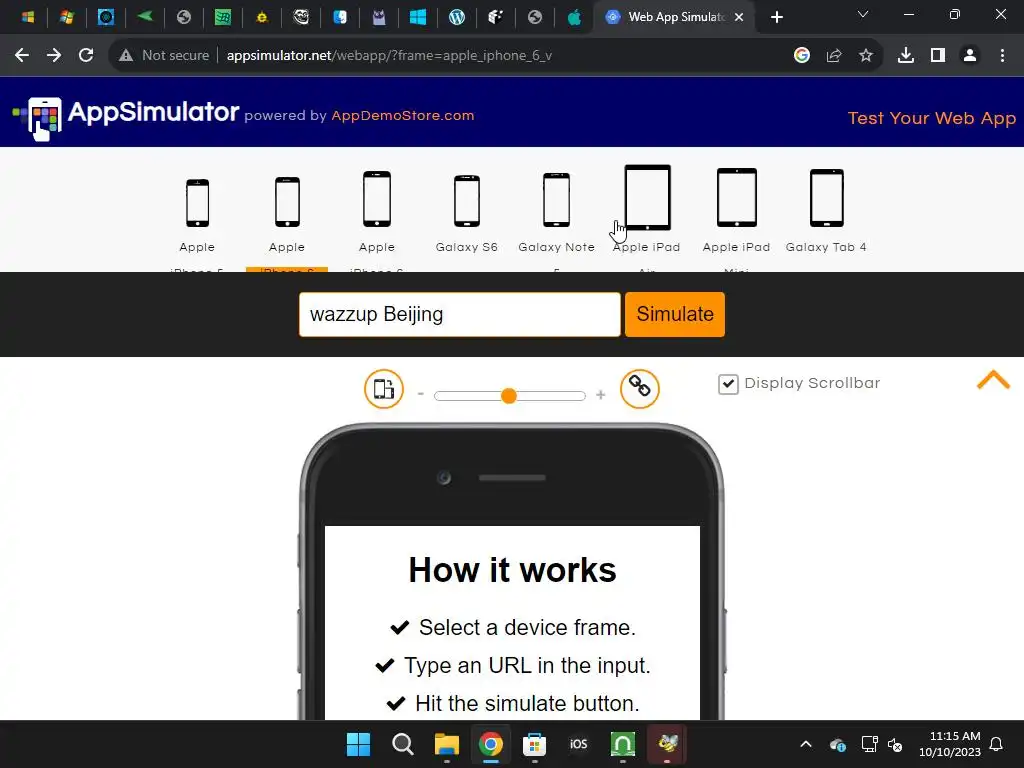Open the green arrow favicon browser tab
Viewport: 1024px width, 768px height.
click(x=144, y=16)
